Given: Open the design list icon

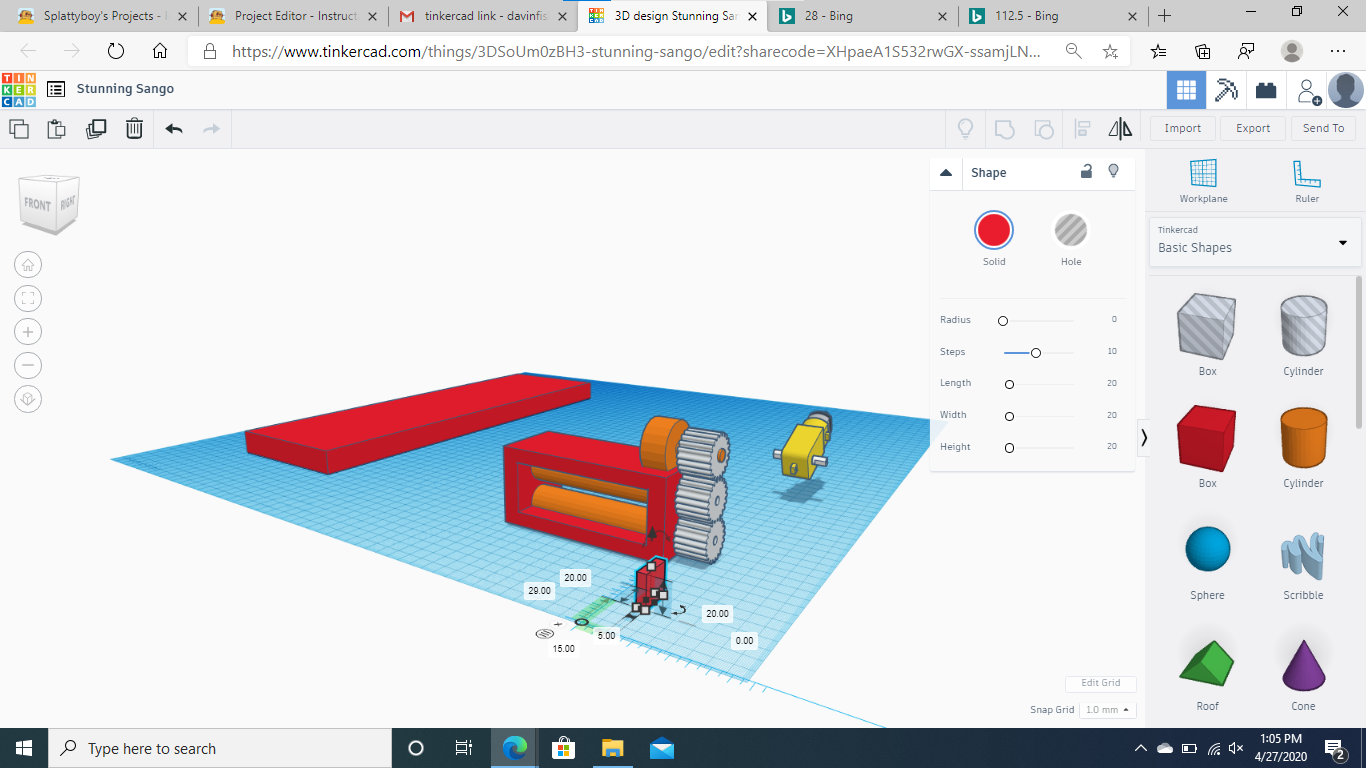Looking at the screenshot, I should (x=56, y=89).
